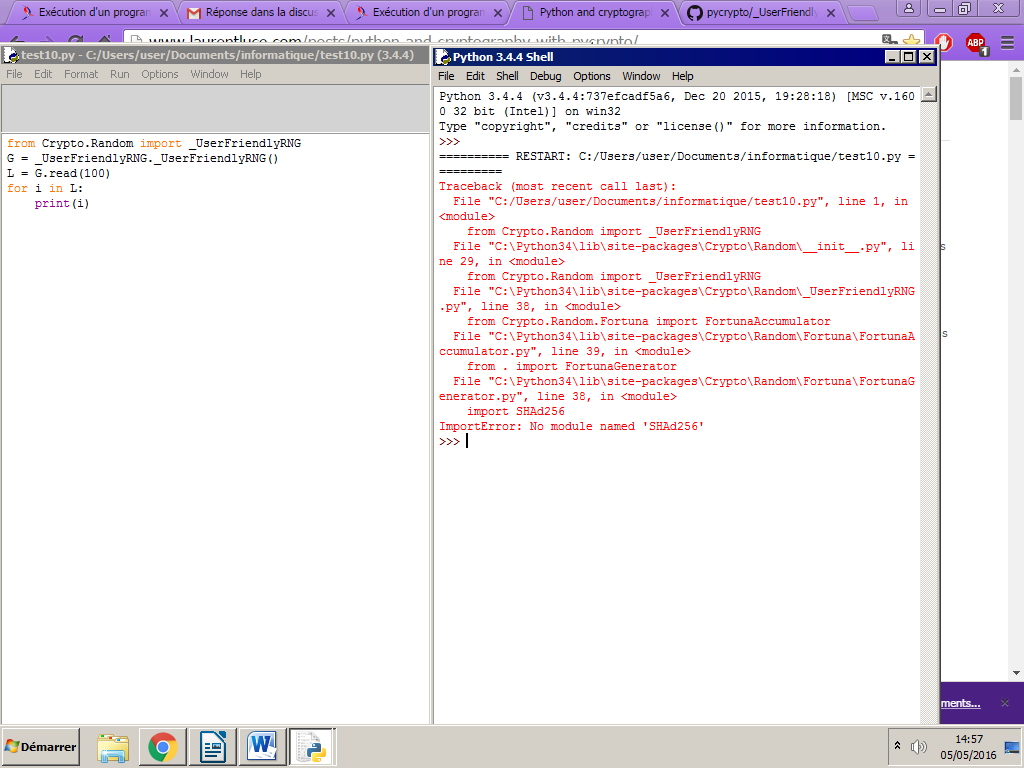Screen dimensions: 1024x768
Task: Click 'for i in L:' line in editor
Action: click(45, 189)
